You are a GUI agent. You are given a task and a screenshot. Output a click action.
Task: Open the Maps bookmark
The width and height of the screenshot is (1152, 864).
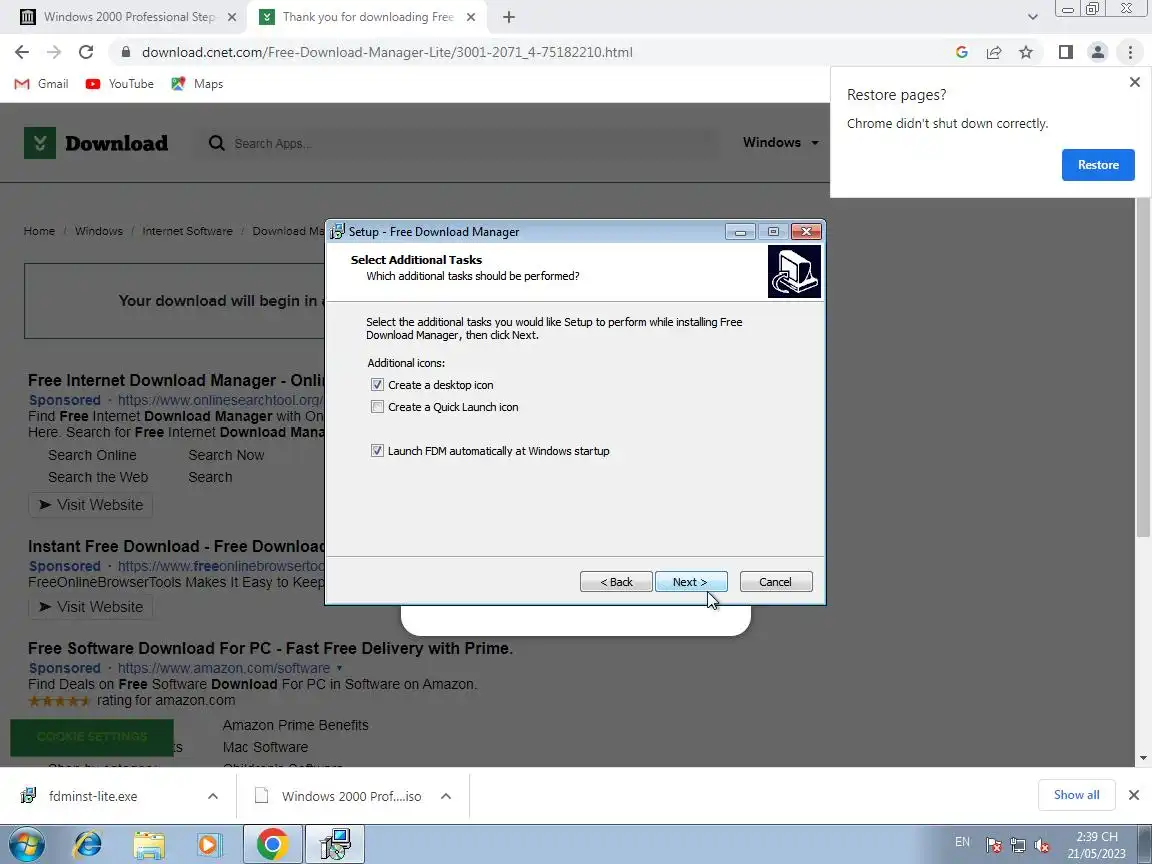197,84
